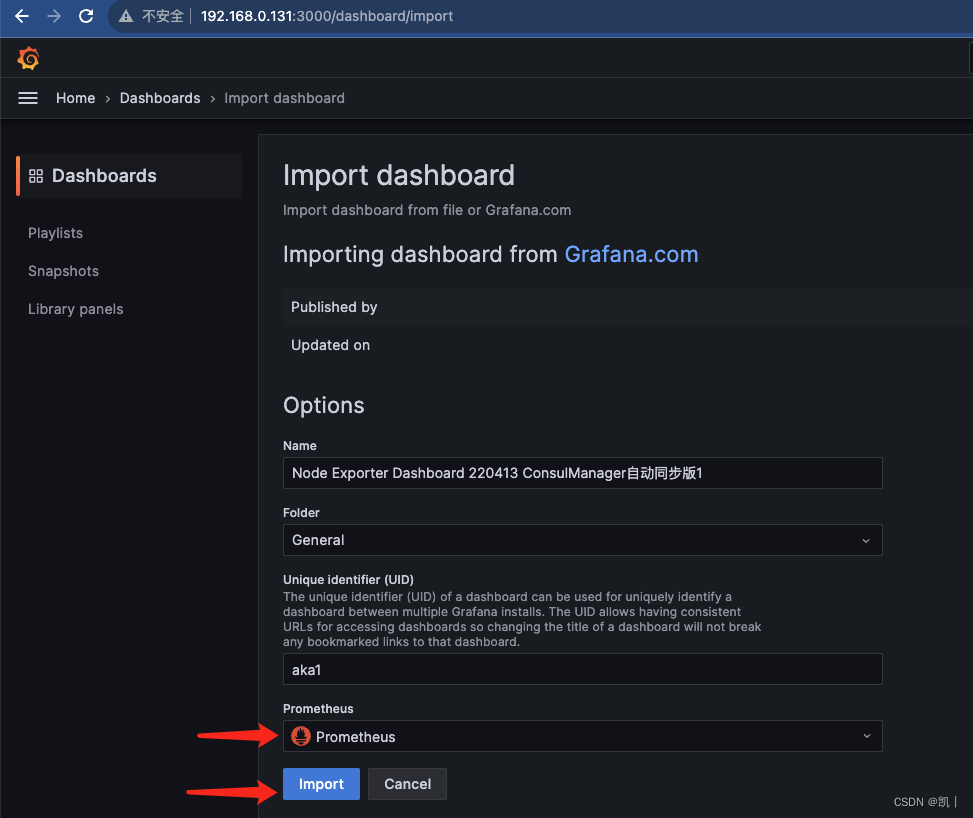Go to Home breadcrumb
The height and width of the screenshot is (818, 973).
76,98
